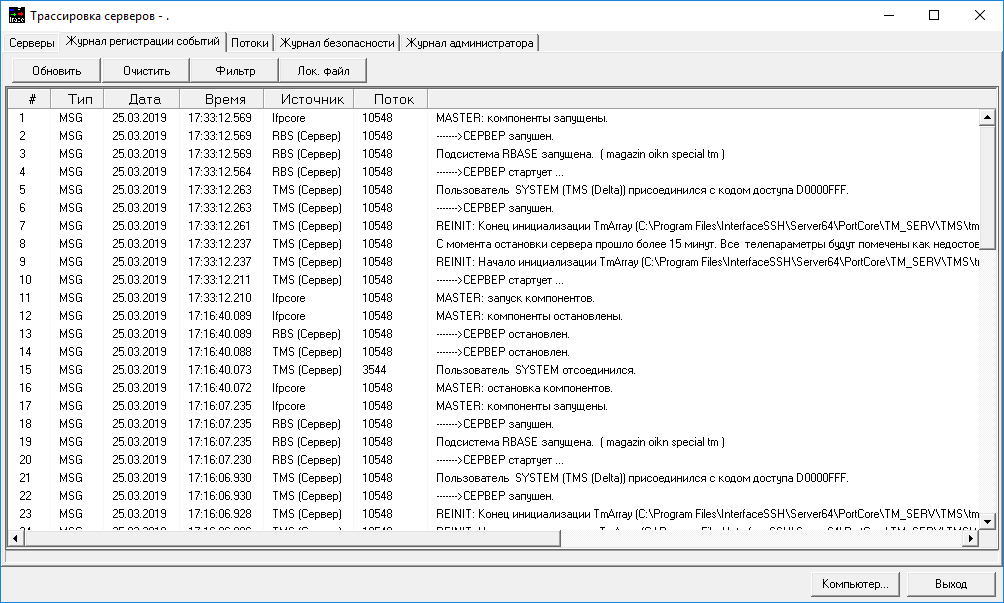Switch to the Серверы tab

click(x=32, y=43)
